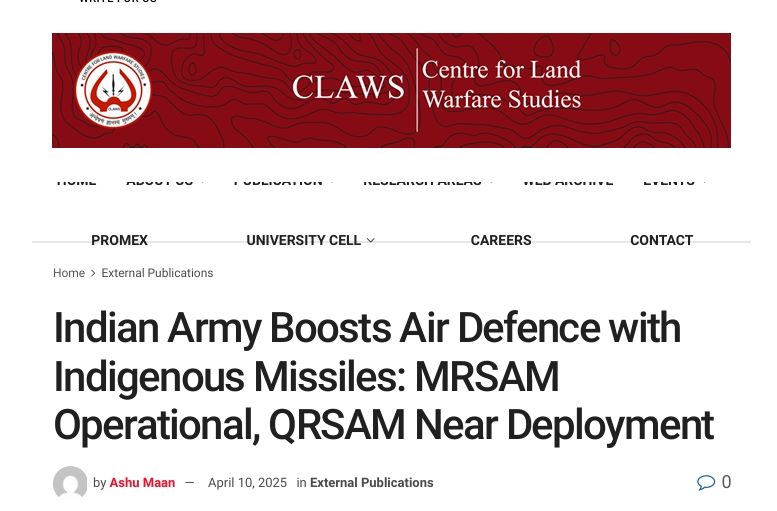Screen dimensions: 777x511
Task: Click the Home breadcrumb link
Action: click(69, 273)
